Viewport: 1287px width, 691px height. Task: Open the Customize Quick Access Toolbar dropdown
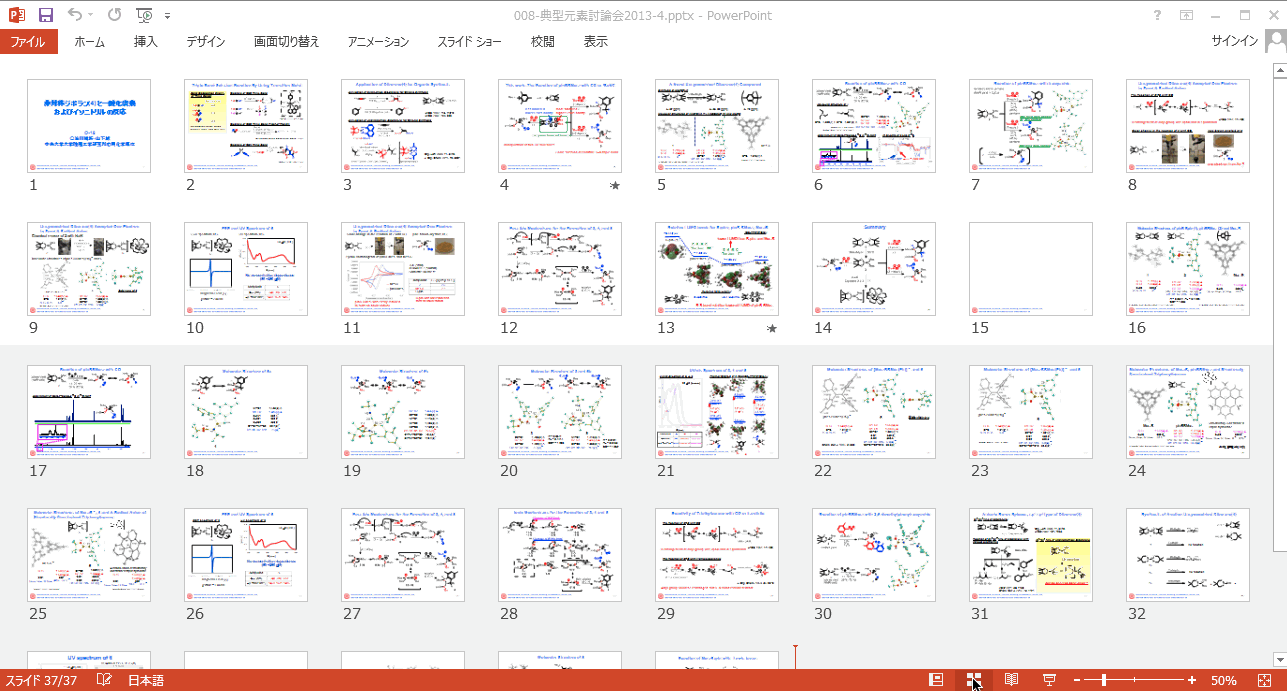pyautogui.click(x=167, y=16)
